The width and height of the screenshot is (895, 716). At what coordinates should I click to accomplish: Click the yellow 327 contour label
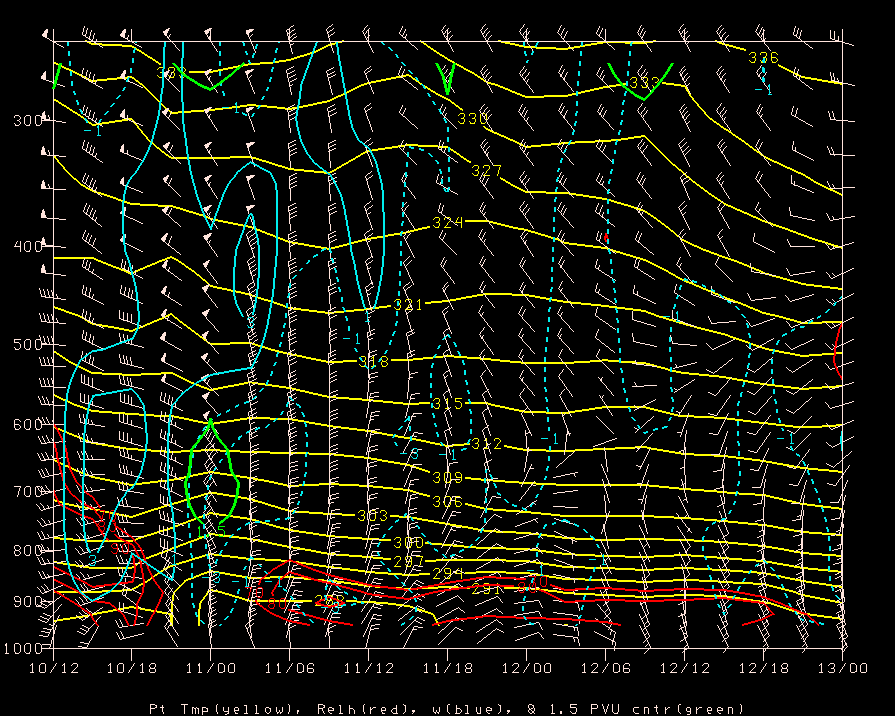point(486,171)
